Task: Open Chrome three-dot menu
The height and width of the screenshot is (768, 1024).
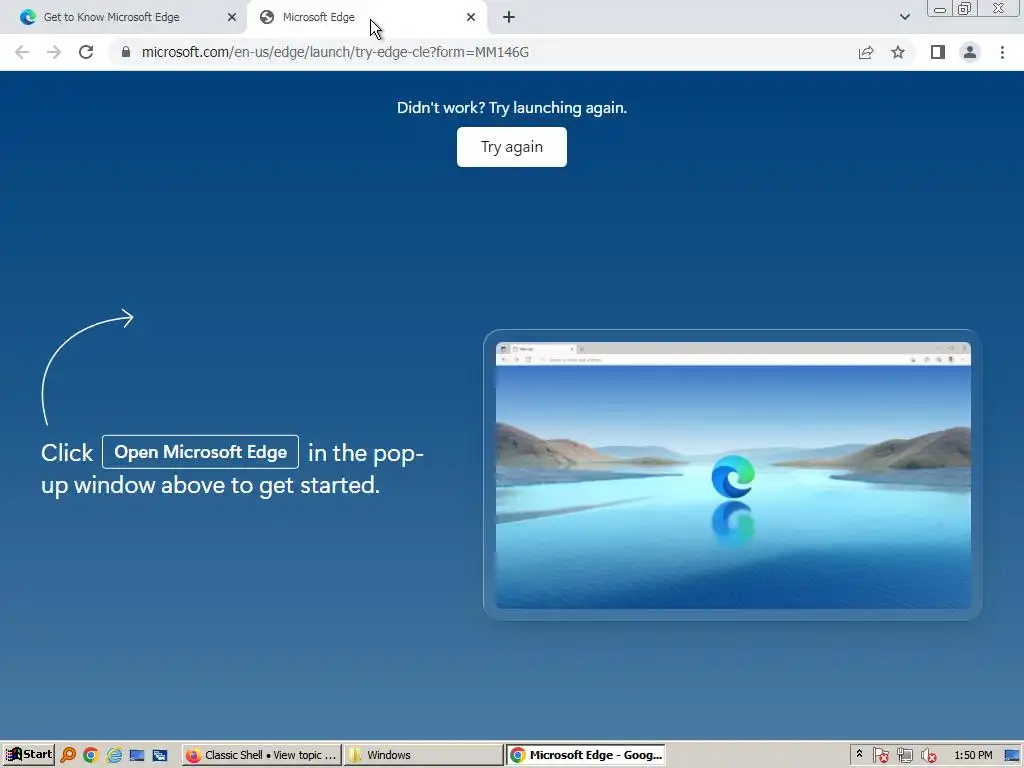Action: [x=1002, y=52]
